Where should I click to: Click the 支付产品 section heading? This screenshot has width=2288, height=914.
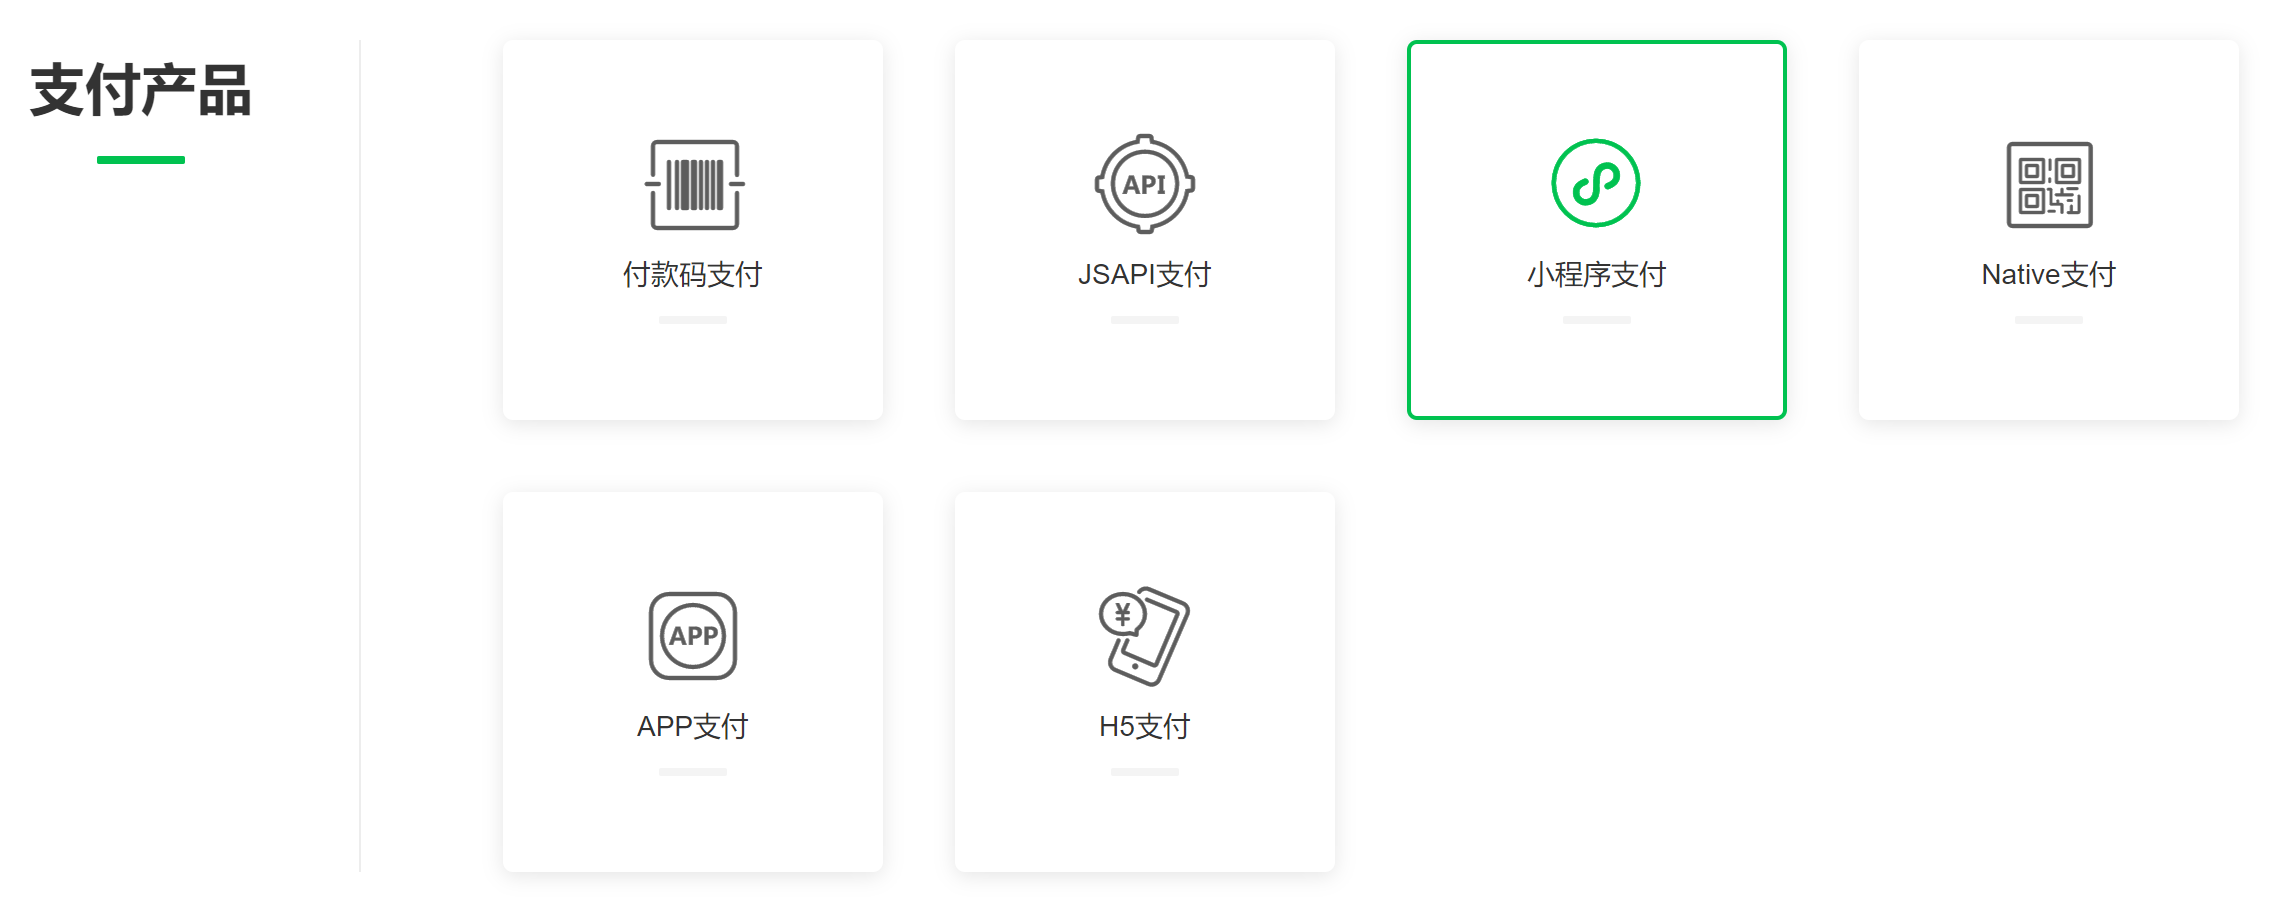click(x=141, y=90)
